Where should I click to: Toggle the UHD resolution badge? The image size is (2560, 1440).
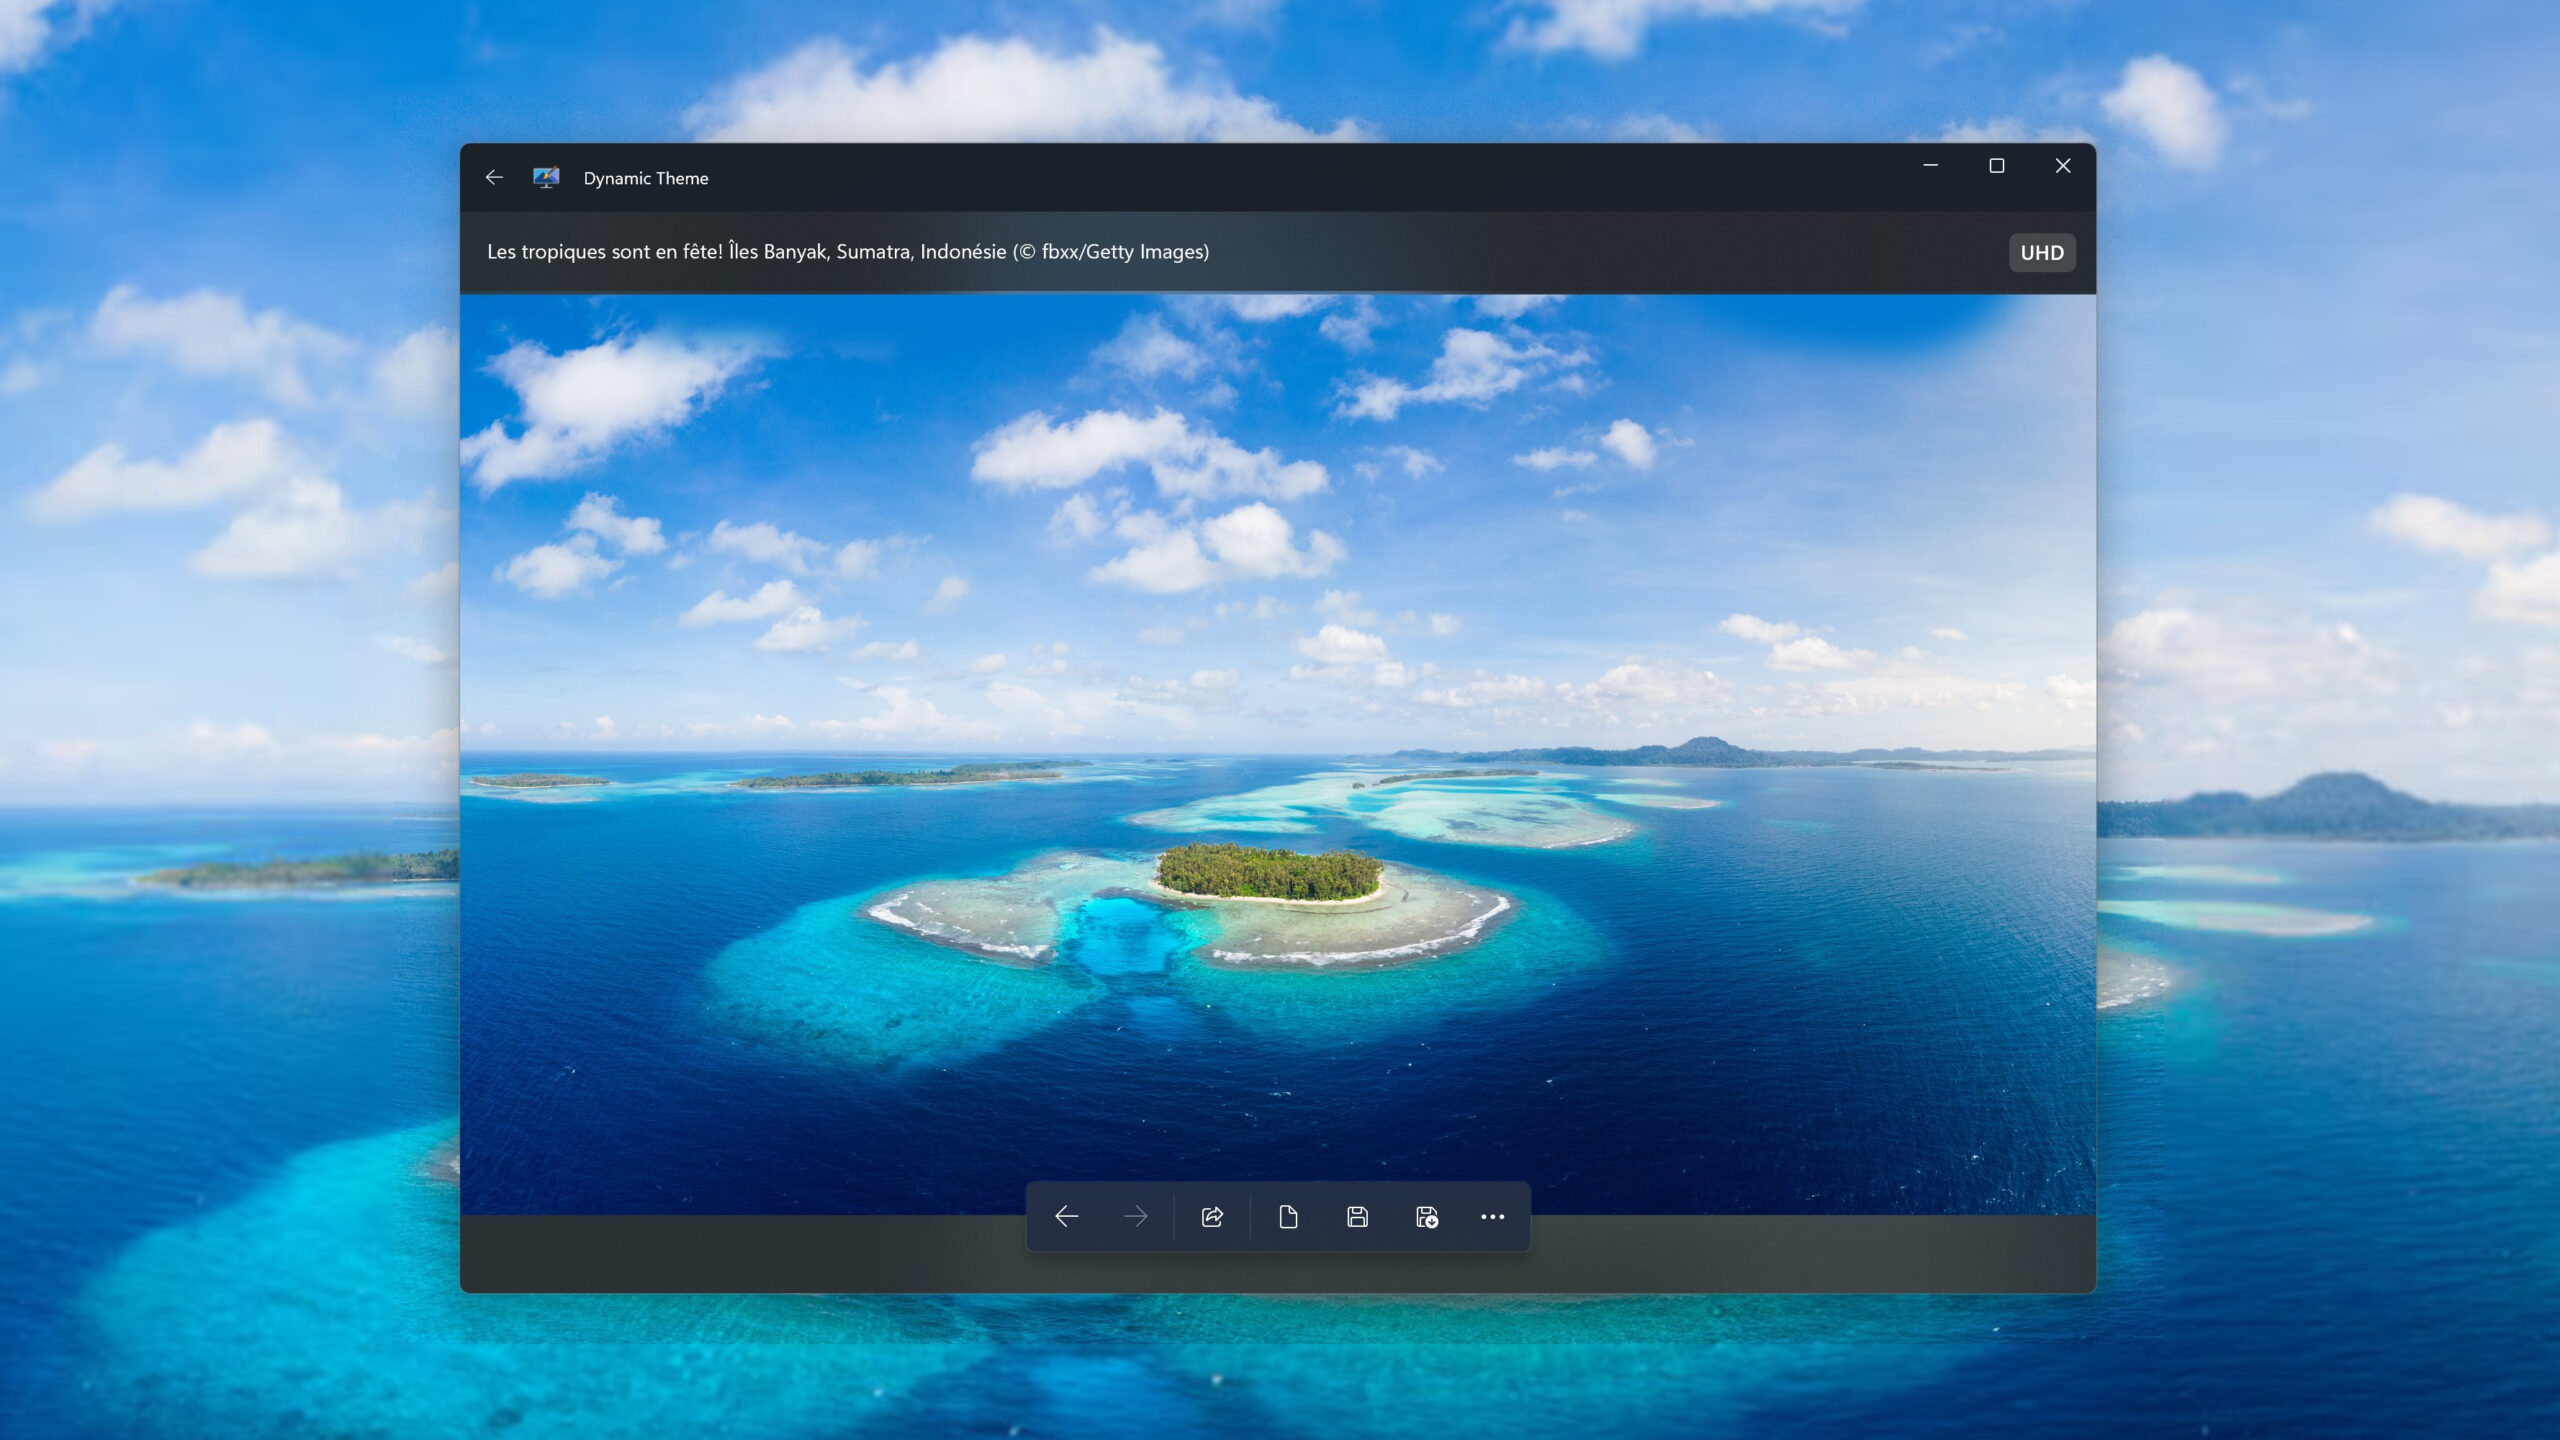(2042, 253)
